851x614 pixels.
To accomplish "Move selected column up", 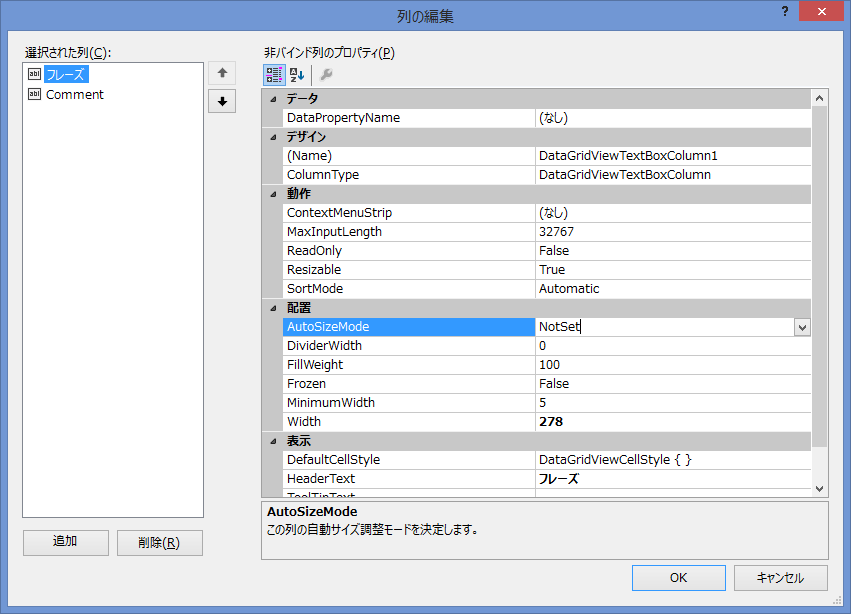I will 222,73.
